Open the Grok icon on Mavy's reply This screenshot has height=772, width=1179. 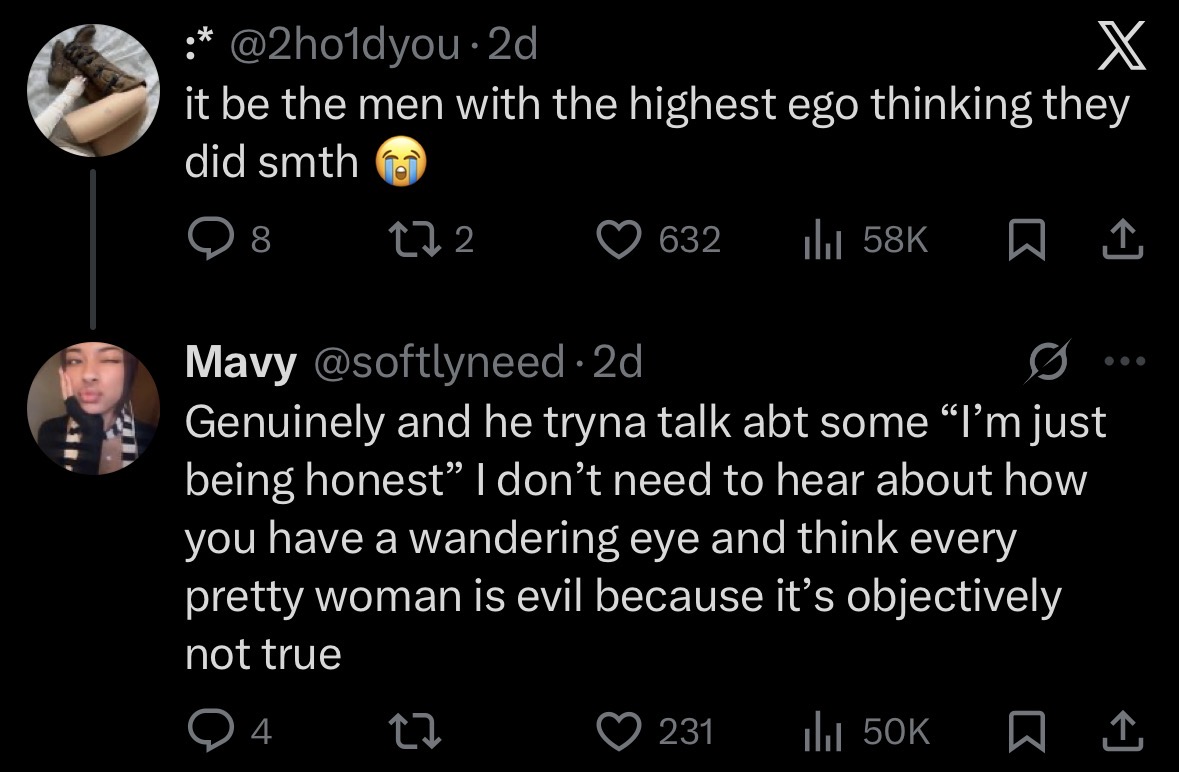pos(1051,361)
